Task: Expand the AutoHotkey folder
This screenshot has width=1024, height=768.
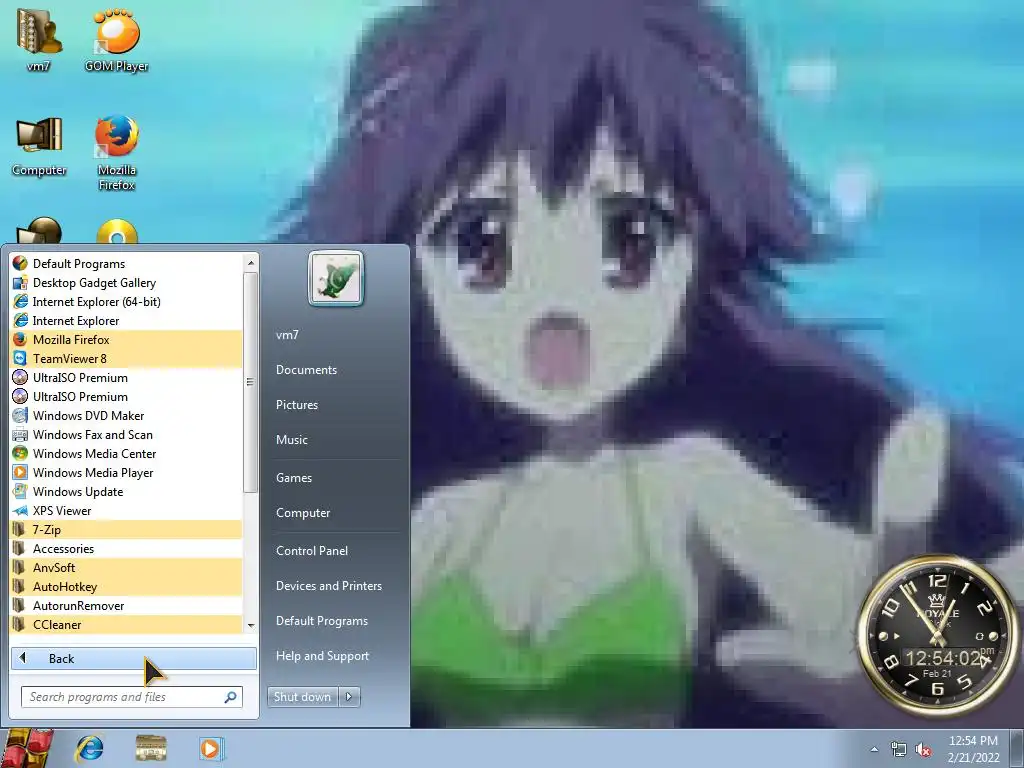Action: tap(127, 586)
